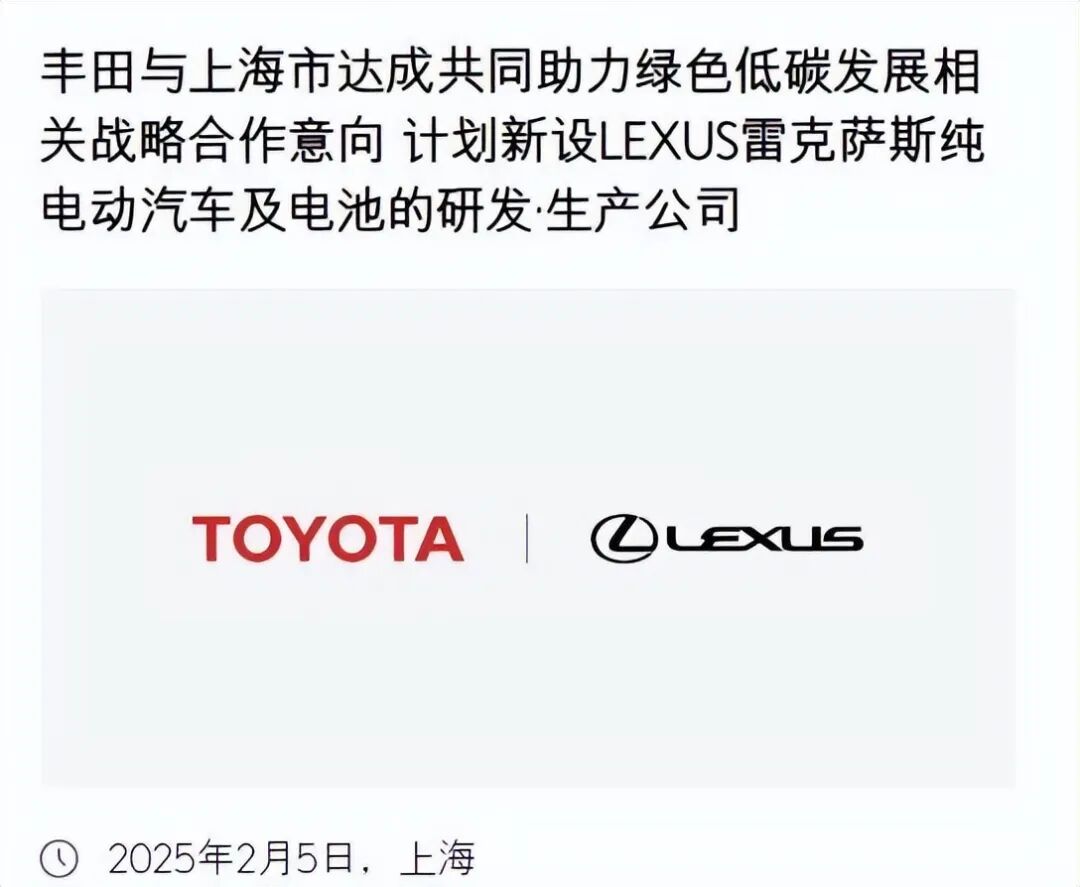Viewport: 1080px width, 887px height.
Task: Click the word 达成 in the headline
Action: click(388, 74)
